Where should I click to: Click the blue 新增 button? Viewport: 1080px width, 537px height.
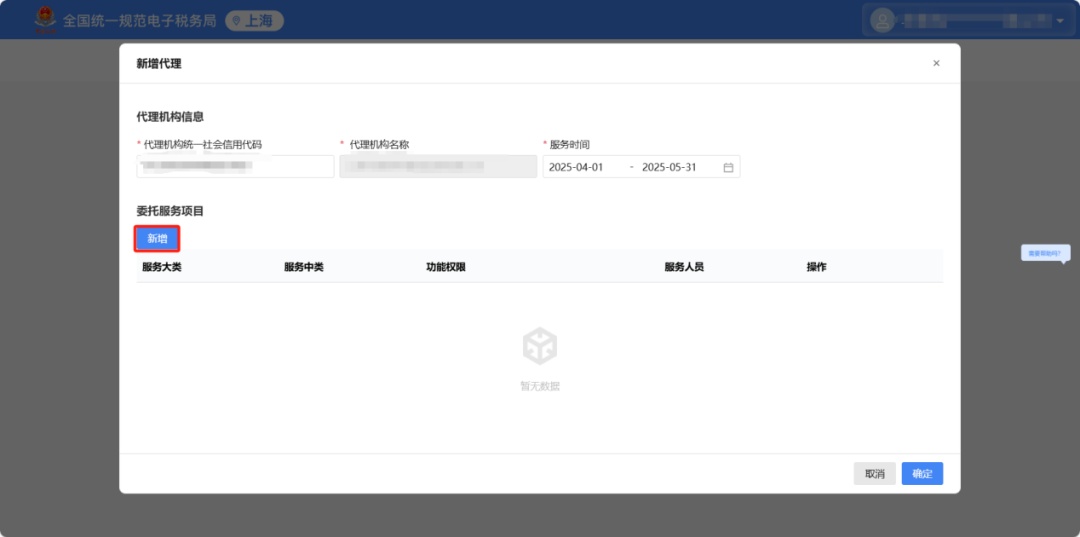click(x=157, y=239)
